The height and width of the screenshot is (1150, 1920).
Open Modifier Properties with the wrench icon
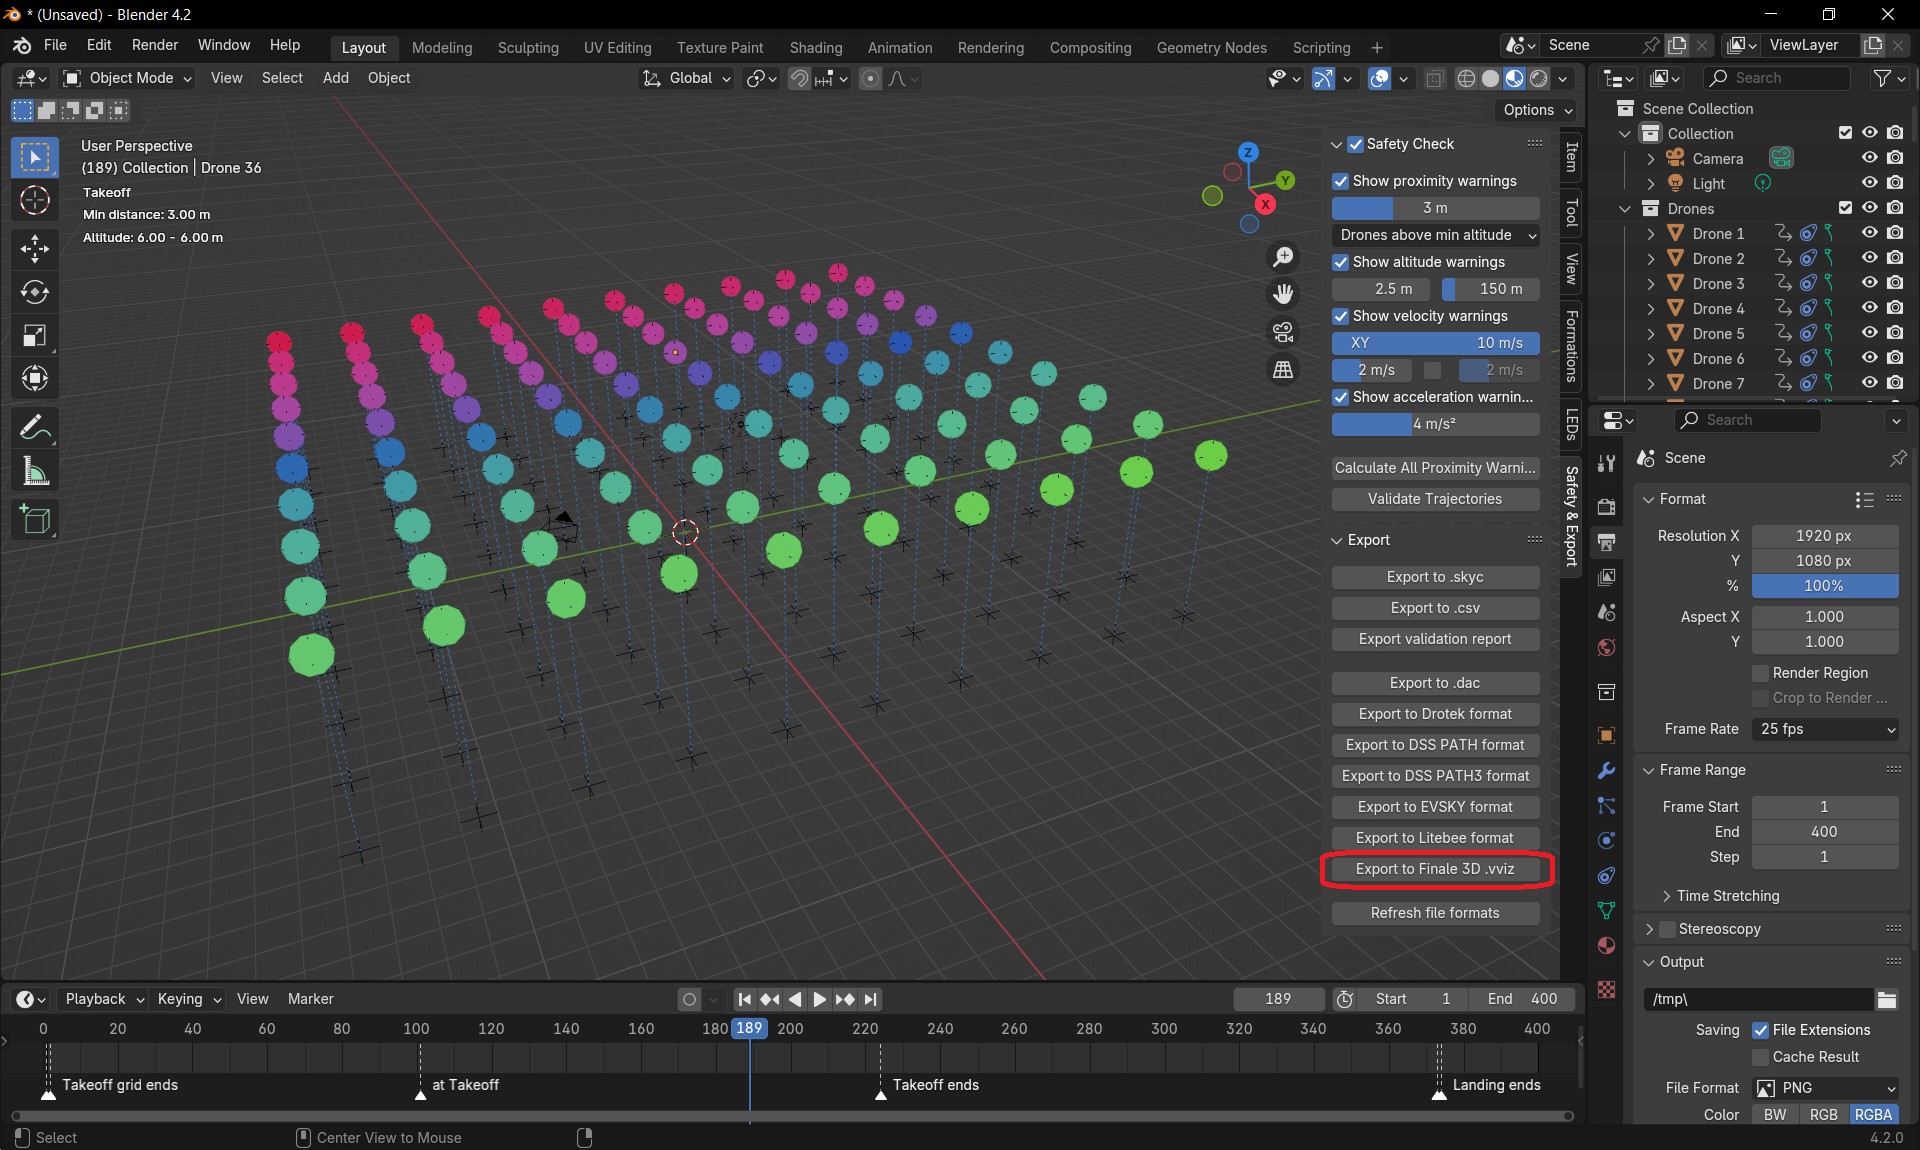pos(1606,770)
